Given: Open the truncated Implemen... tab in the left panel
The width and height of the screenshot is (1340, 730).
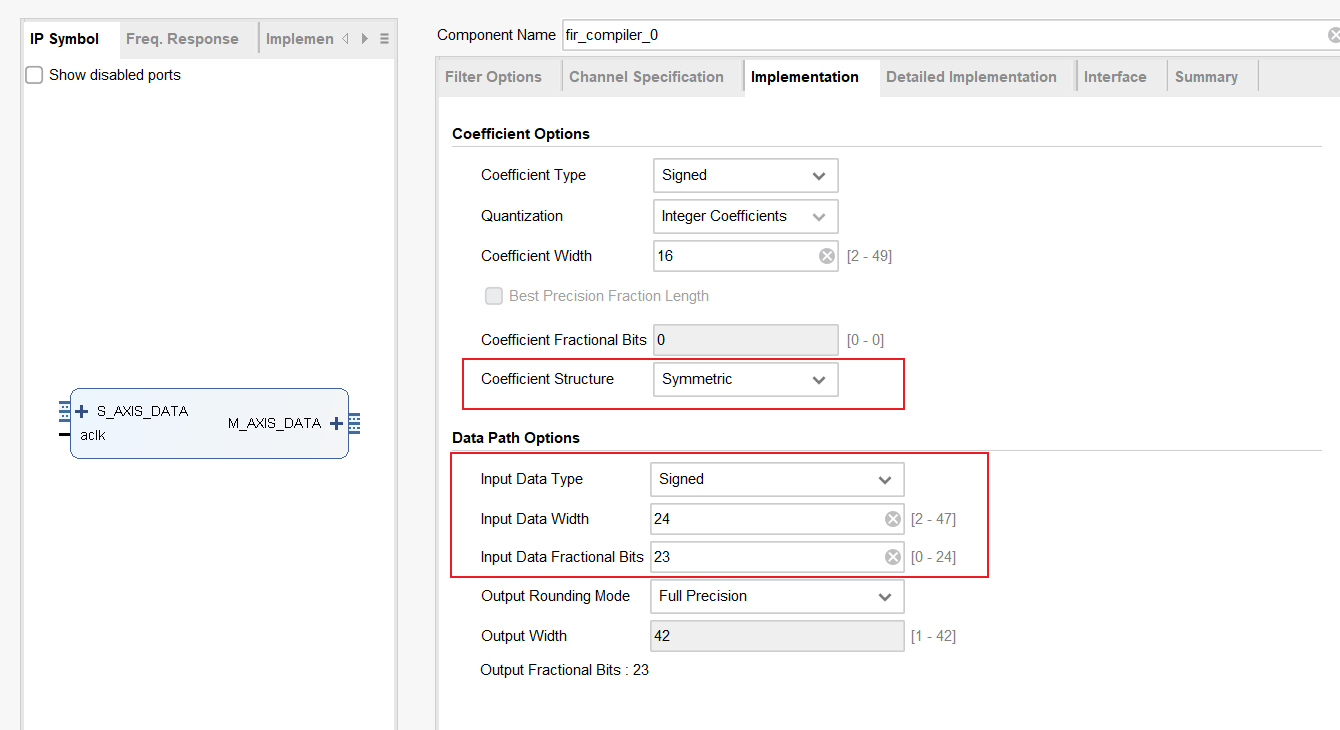Looking at the screenshot, I should 299,39.
